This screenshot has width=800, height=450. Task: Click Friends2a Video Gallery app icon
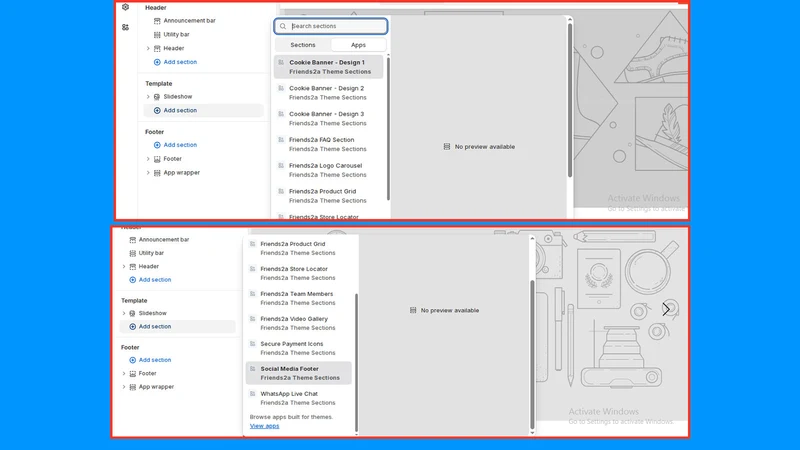[x=253, y=318]
